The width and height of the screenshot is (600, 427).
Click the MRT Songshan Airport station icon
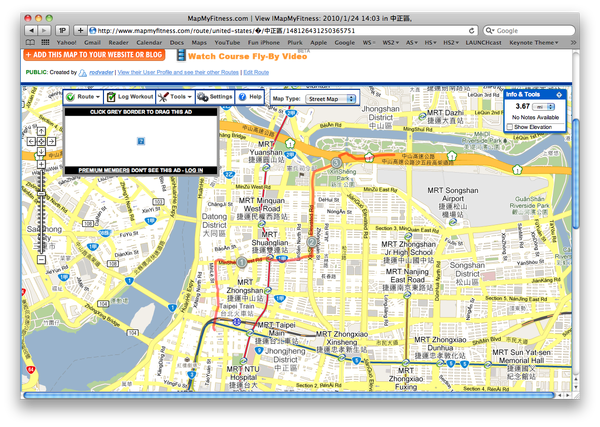coord(453,222)
